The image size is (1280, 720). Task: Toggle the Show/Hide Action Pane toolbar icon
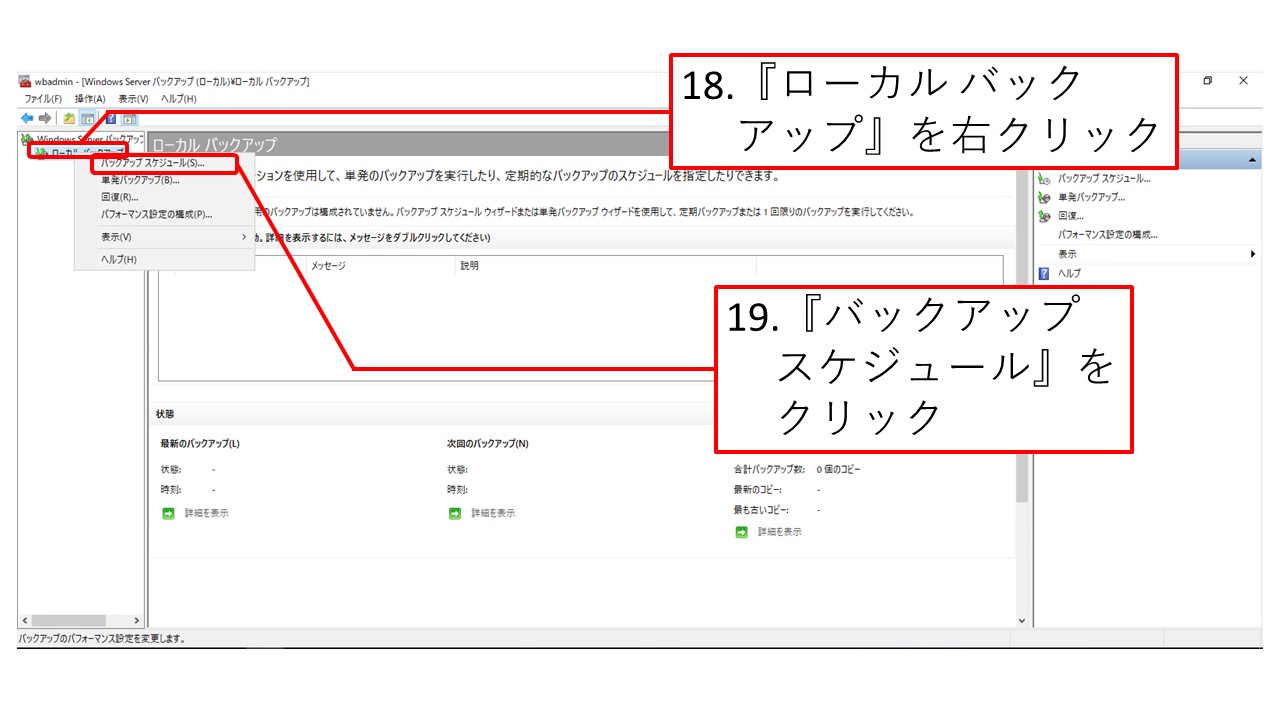[x=129, y=118]
